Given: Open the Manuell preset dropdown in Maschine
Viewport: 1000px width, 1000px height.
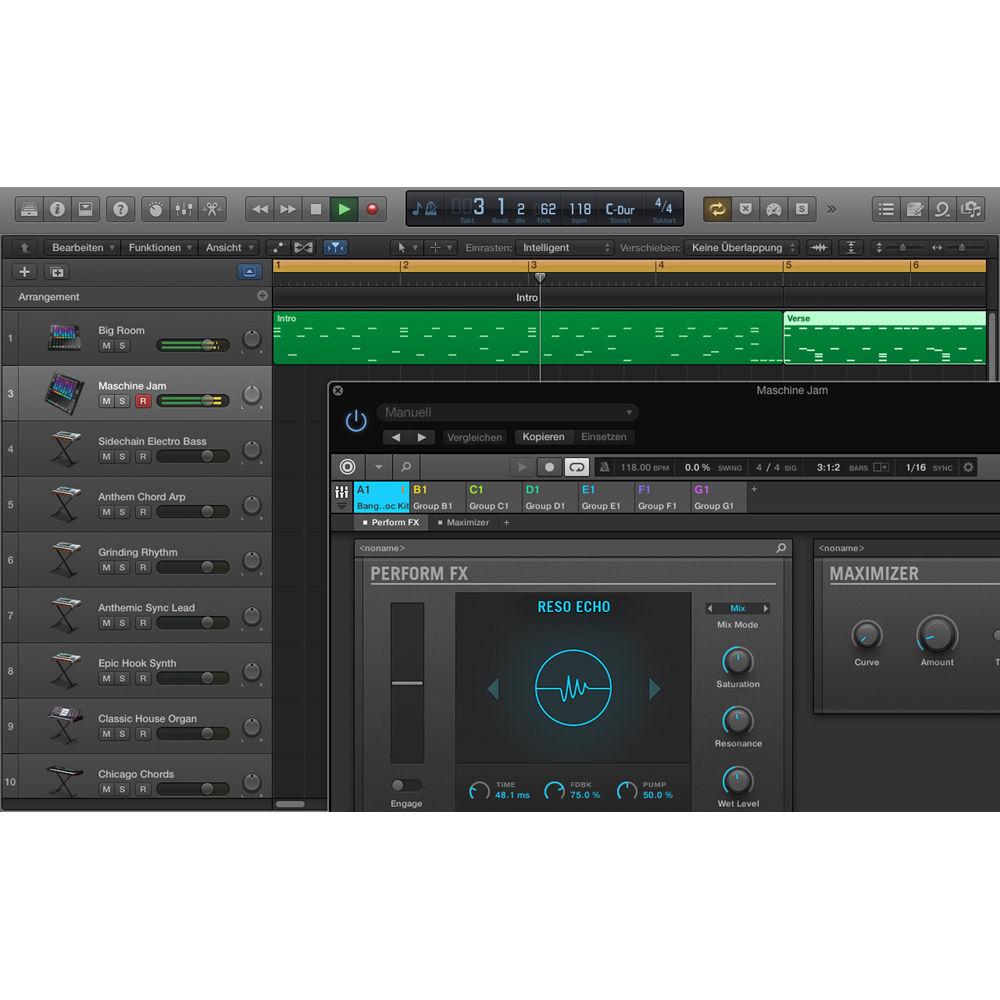Looking at the screenshot, I should click(x=508, y=412).
